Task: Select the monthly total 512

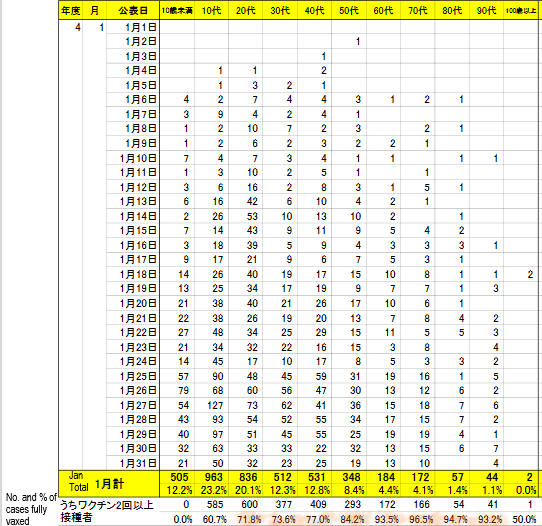Action: click(x=282, y=477)
